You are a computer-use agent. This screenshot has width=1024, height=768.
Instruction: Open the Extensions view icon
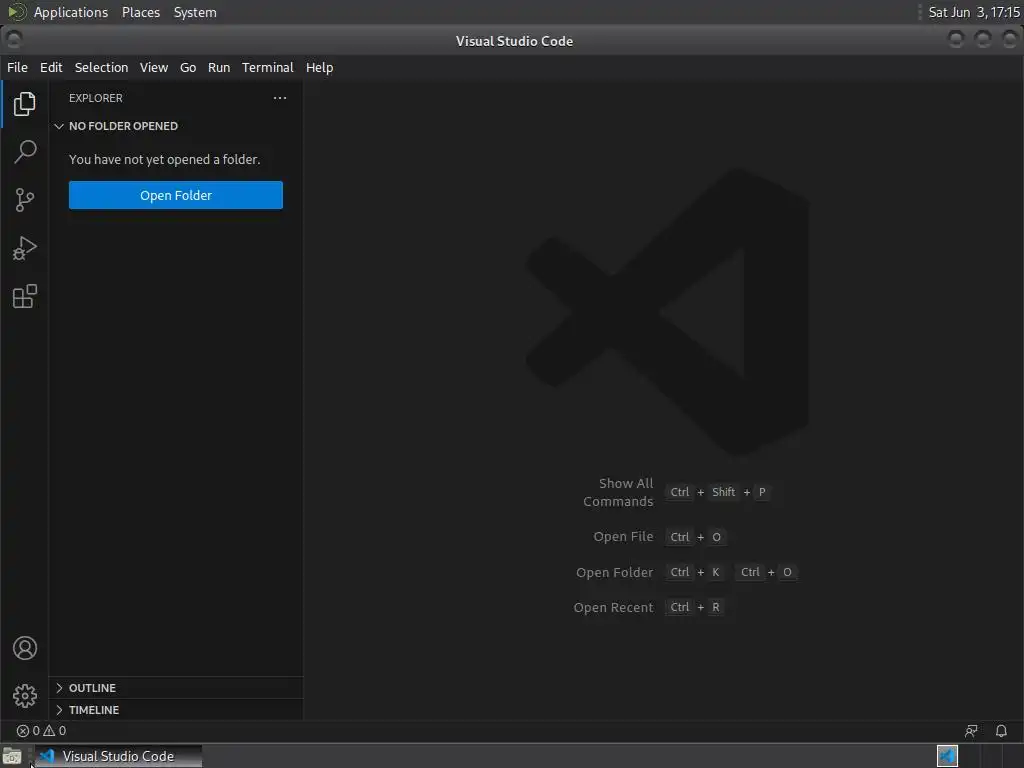(25, 296)
